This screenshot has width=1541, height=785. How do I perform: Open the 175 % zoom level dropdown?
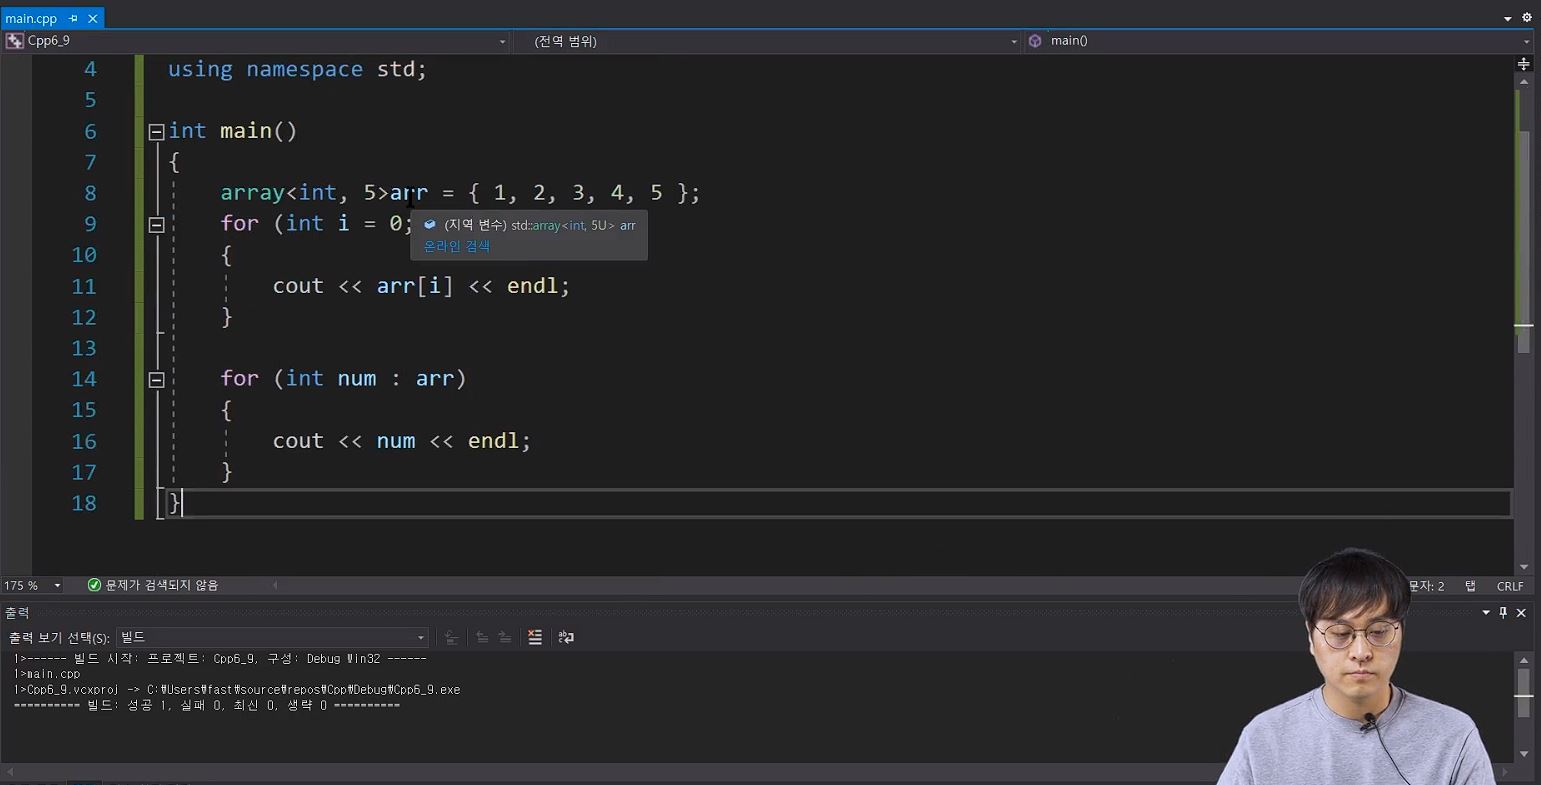(x=33, y=585)
